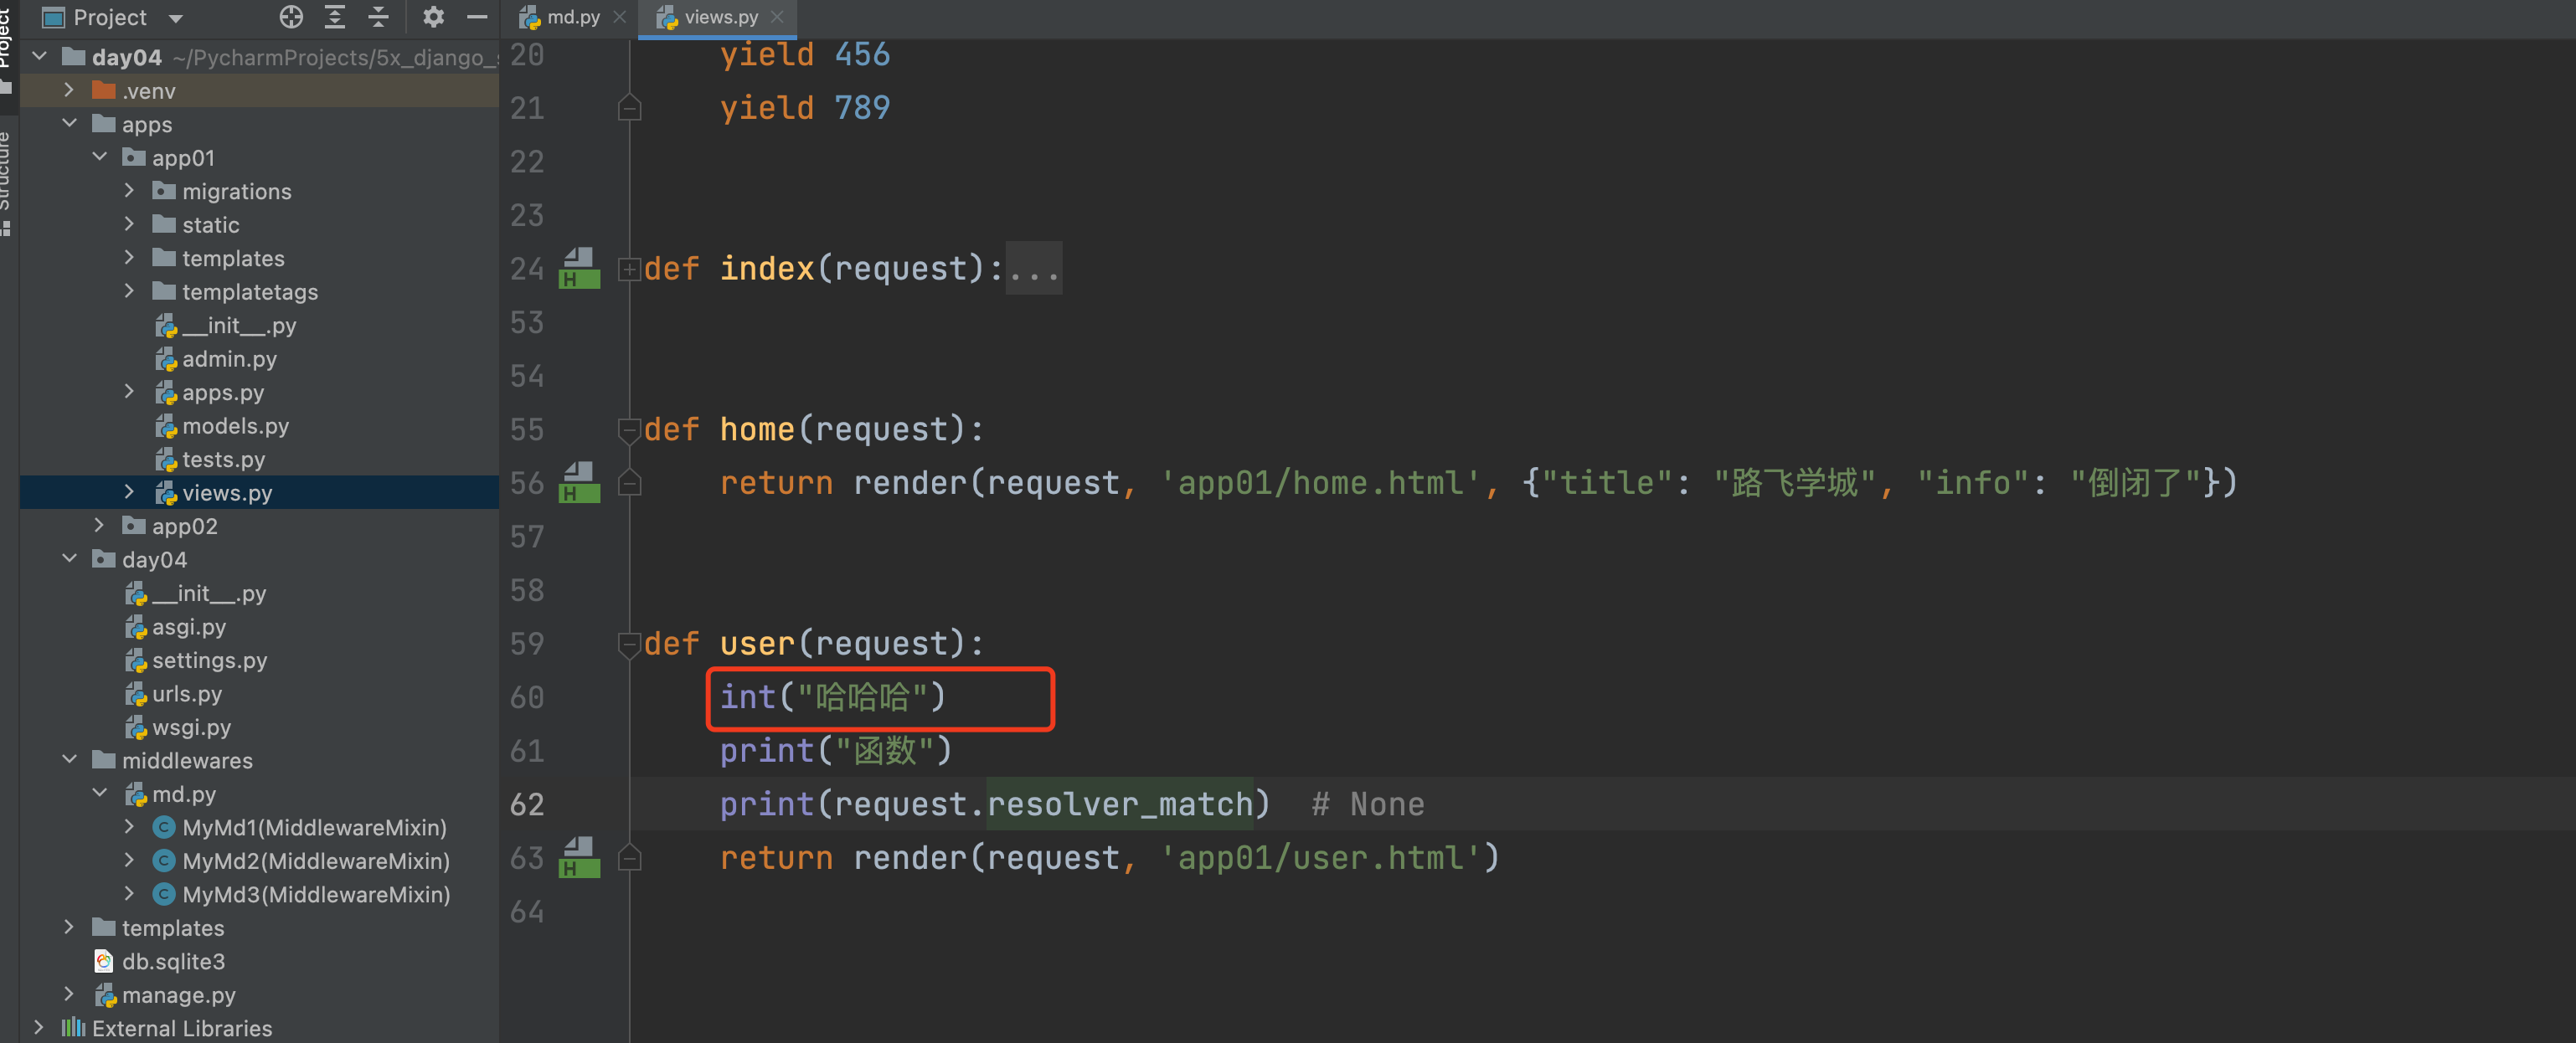The width and height of the screenshot is (2576, 1043).
Task: Fold the user function at line 59
Action: [629, 643]
